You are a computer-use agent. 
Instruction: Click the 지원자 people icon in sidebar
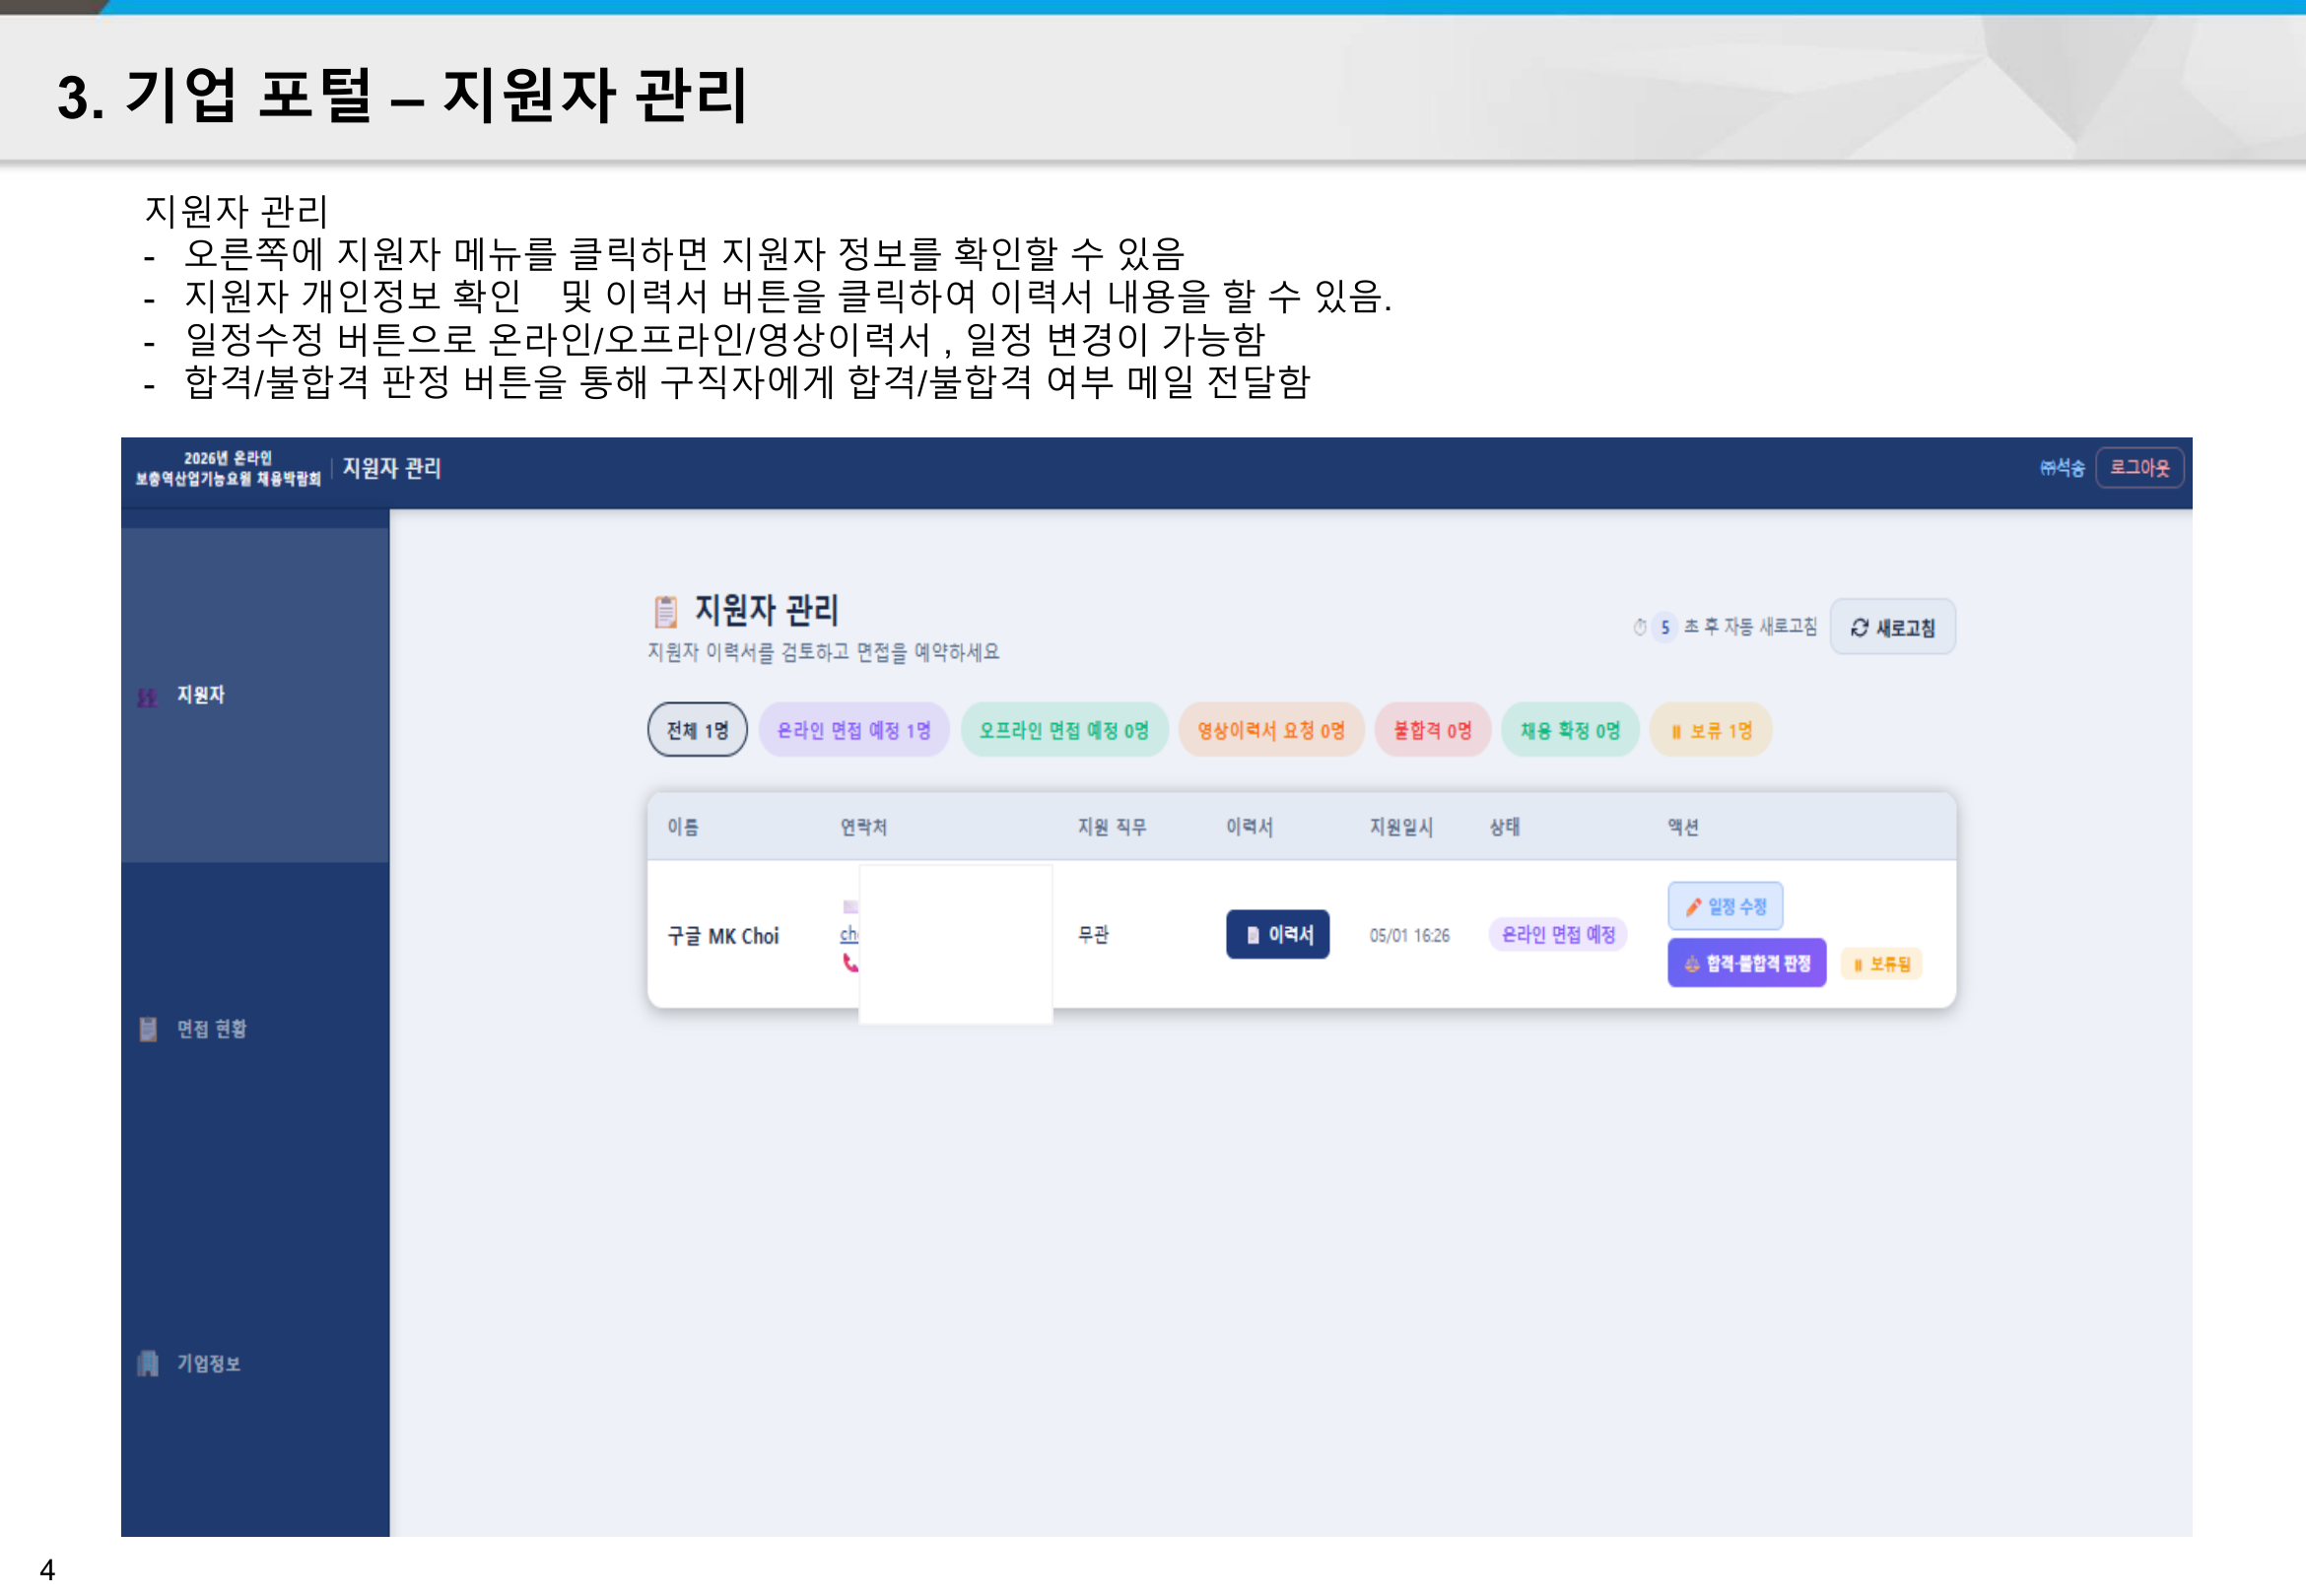tap(147, 697)
